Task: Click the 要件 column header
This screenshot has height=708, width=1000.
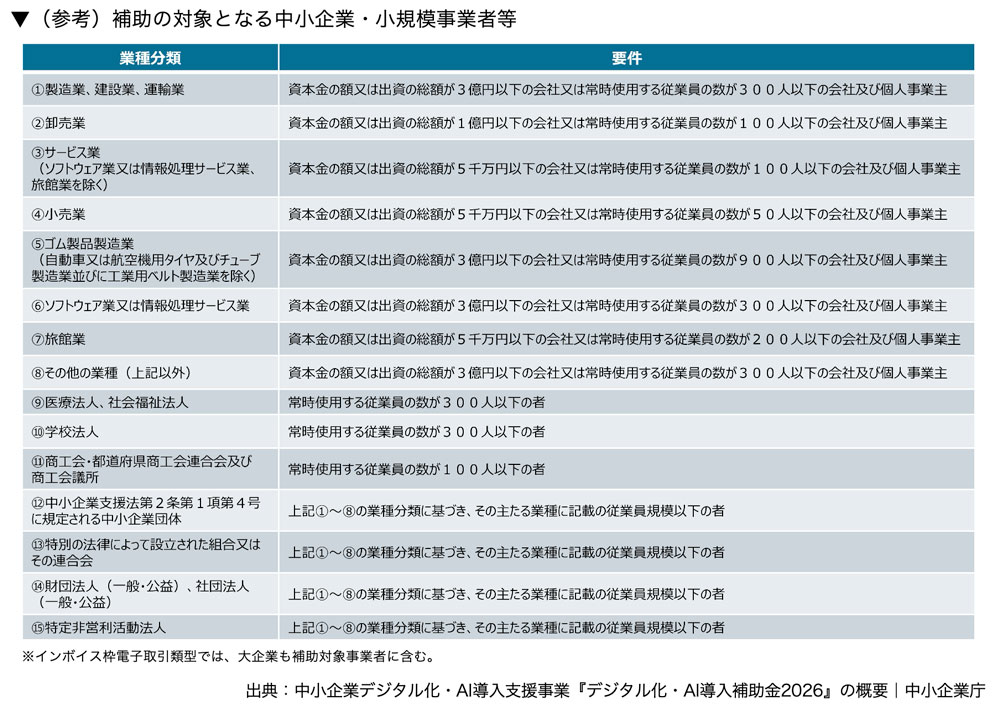Action: pos(626,58)
